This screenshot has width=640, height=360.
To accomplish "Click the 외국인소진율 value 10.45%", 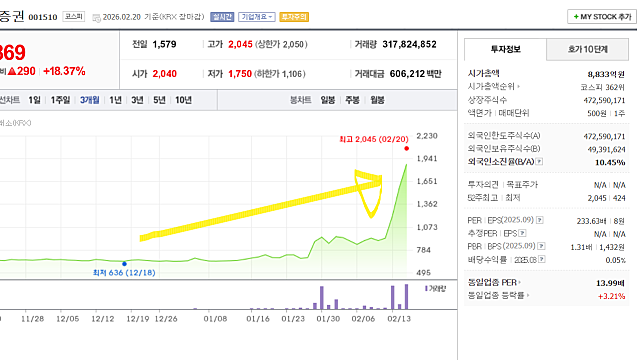I will coord(610,162).
